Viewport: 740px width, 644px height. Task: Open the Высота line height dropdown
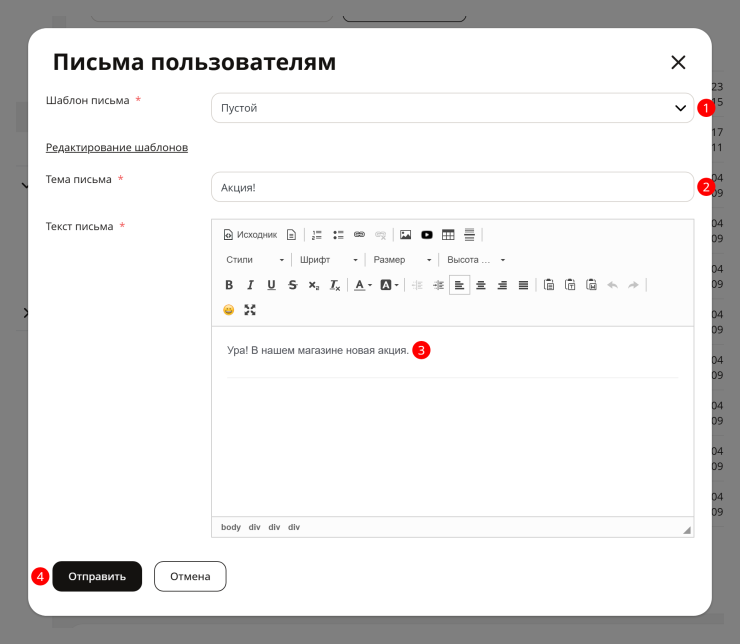click(476, 260)
